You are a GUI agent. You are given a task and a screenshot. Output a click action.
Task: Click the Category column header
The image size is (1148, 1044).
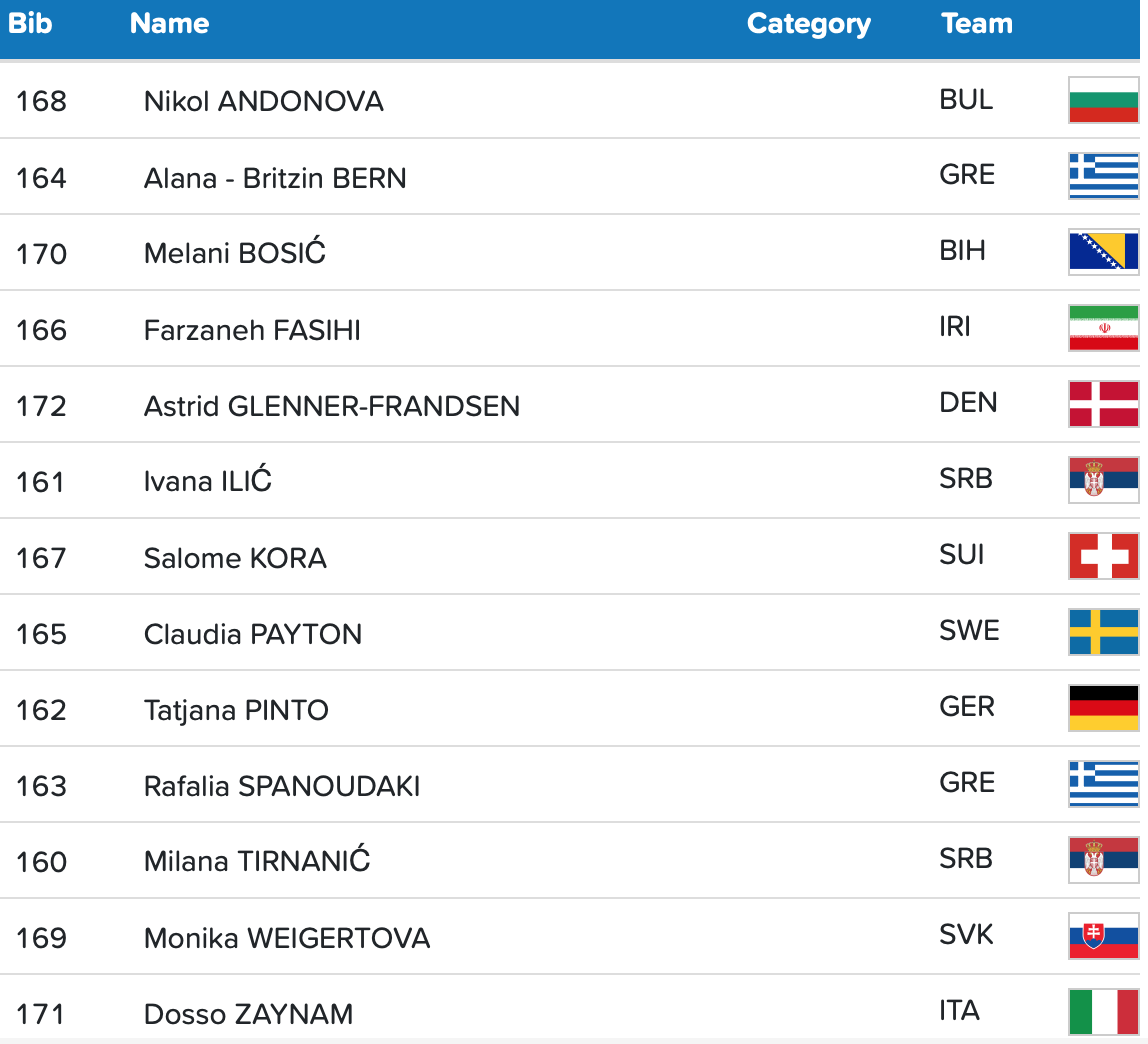click(x=808, y=23)
